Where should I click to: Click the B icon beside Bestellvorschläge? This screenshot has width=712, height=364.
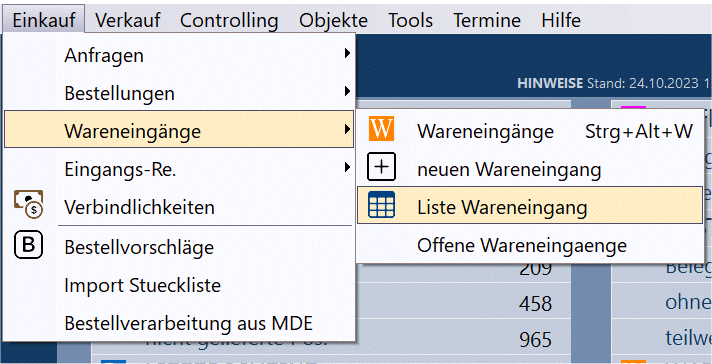click(x=29, y=245)
